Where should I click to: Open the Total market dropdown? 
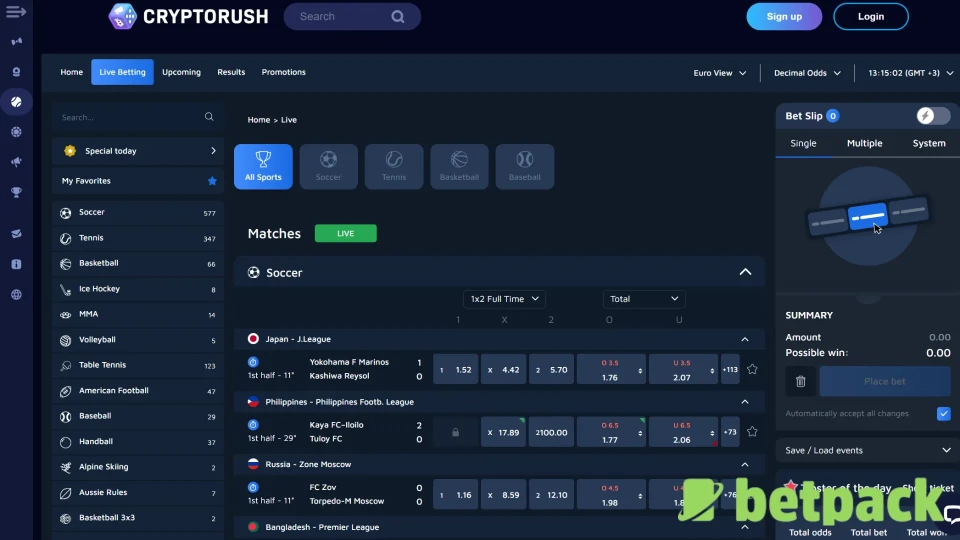click(643, 299)
